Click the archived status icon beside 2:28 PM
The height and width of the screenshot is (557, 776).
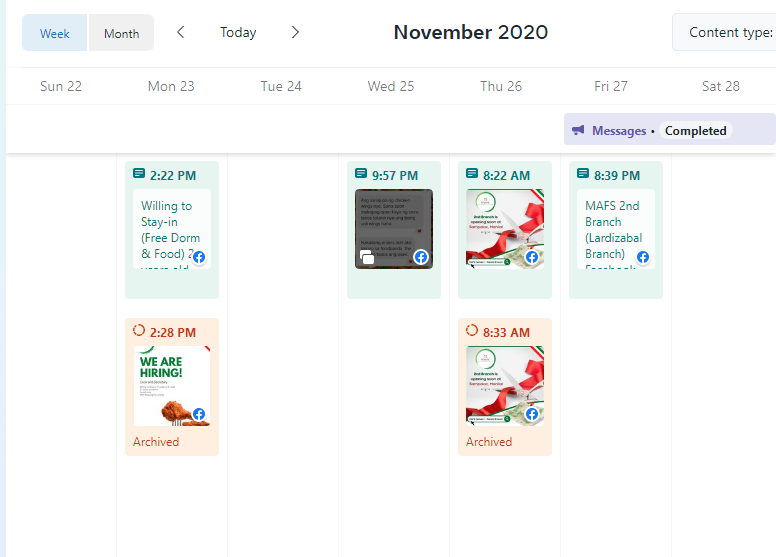(139, 330)
